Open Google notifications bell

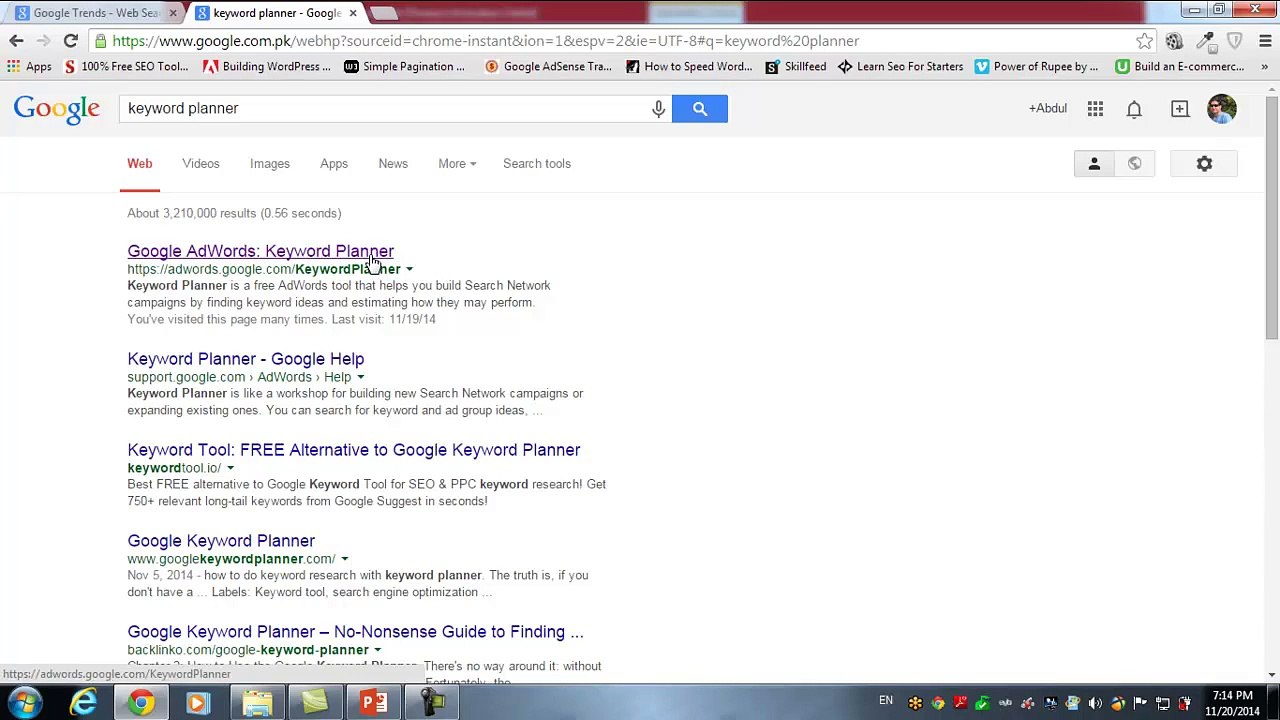1134,108
